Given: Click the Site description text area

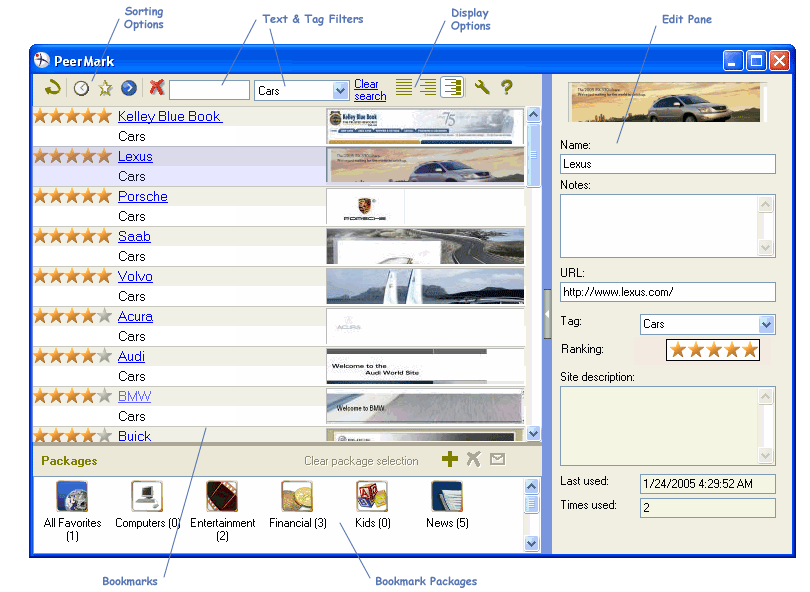Looking at the screenshot, I should point(667,426).
